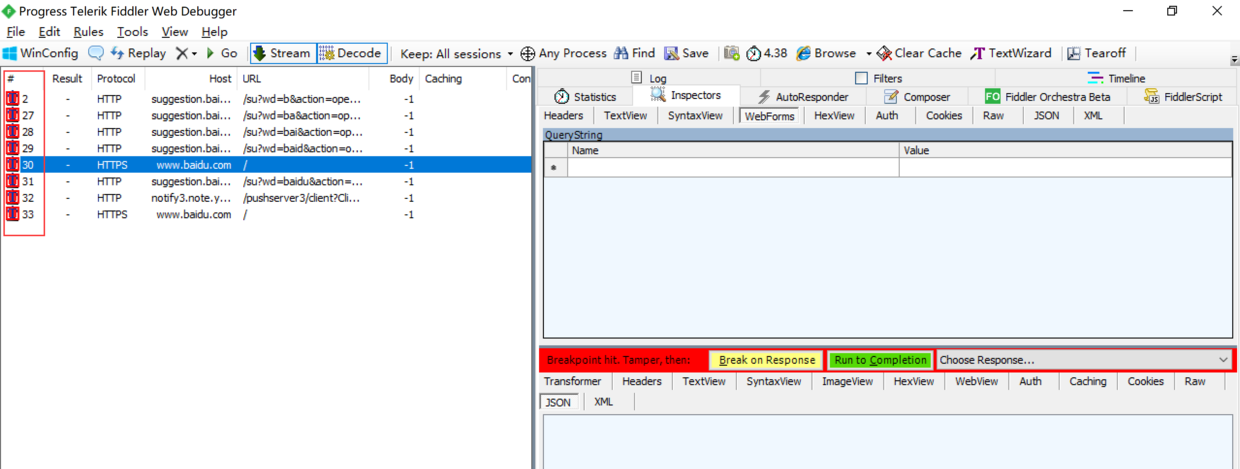Click the Remove X toolbar icon
This screenshot has height=469, width=1240.
(x=181, y=53)
